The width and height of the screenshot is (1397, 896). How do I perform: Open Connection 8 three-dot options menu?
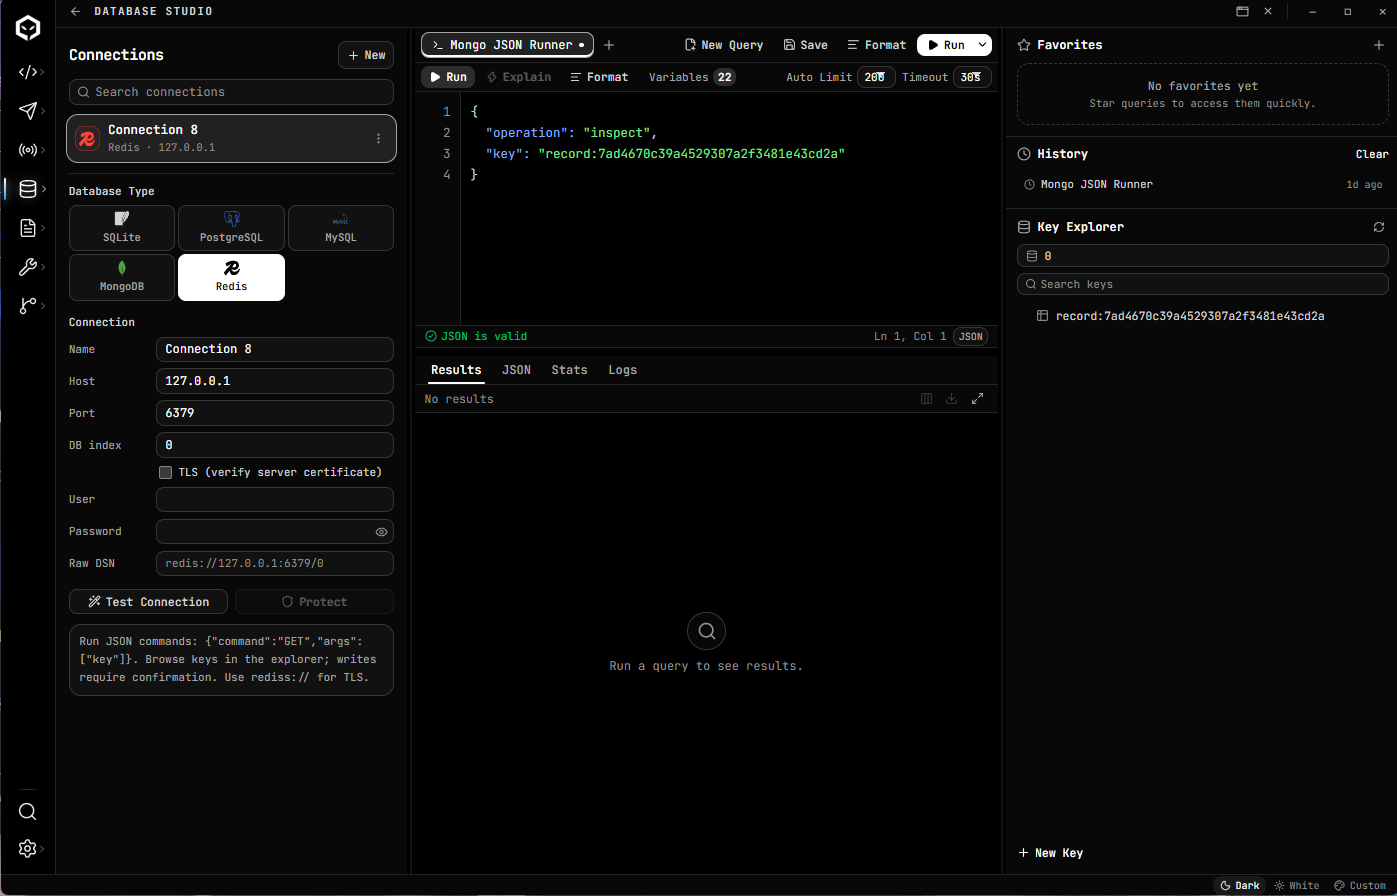(378, 139)
